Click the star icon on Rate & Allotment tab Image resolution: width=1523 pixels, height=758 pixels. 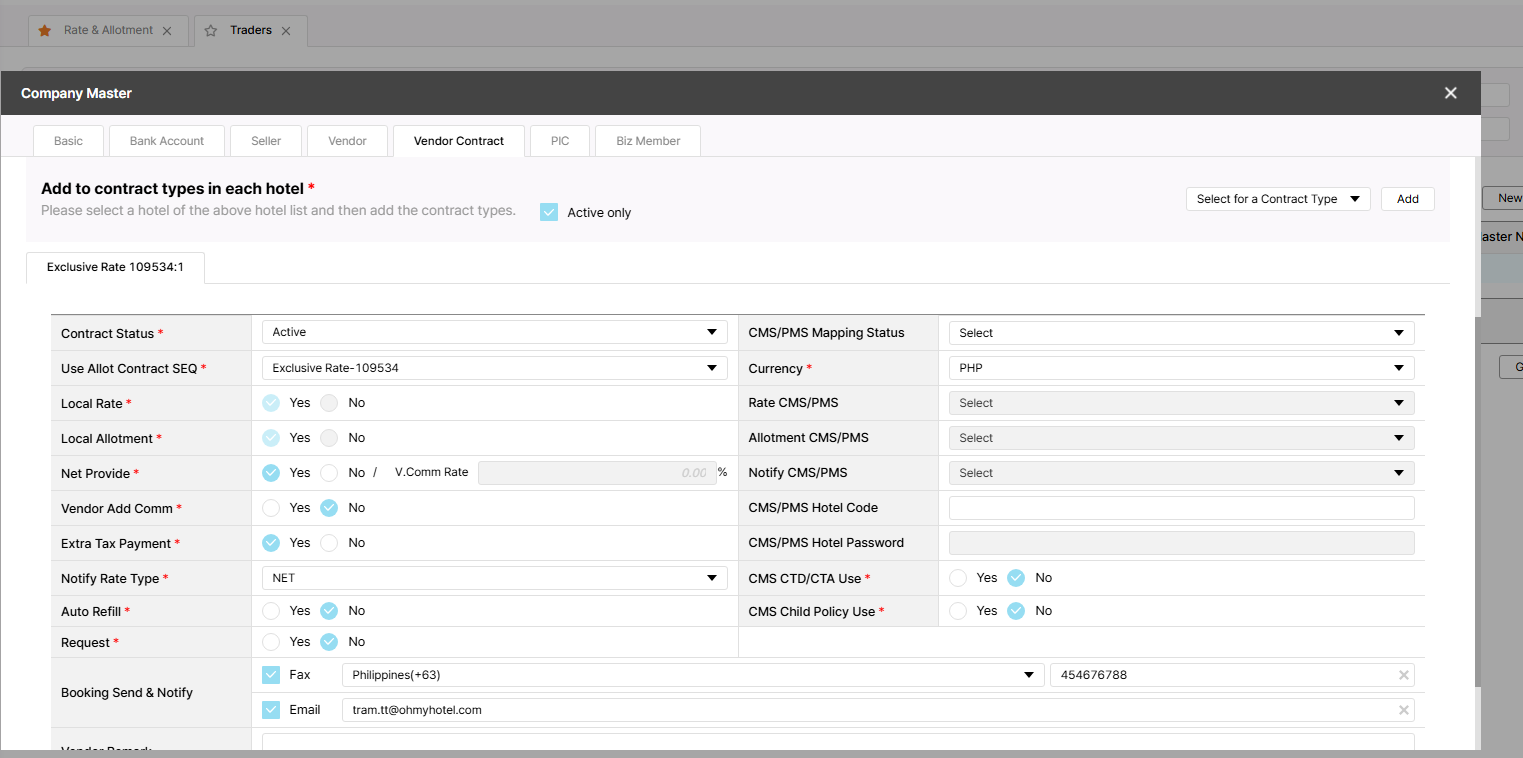point(44,31)
